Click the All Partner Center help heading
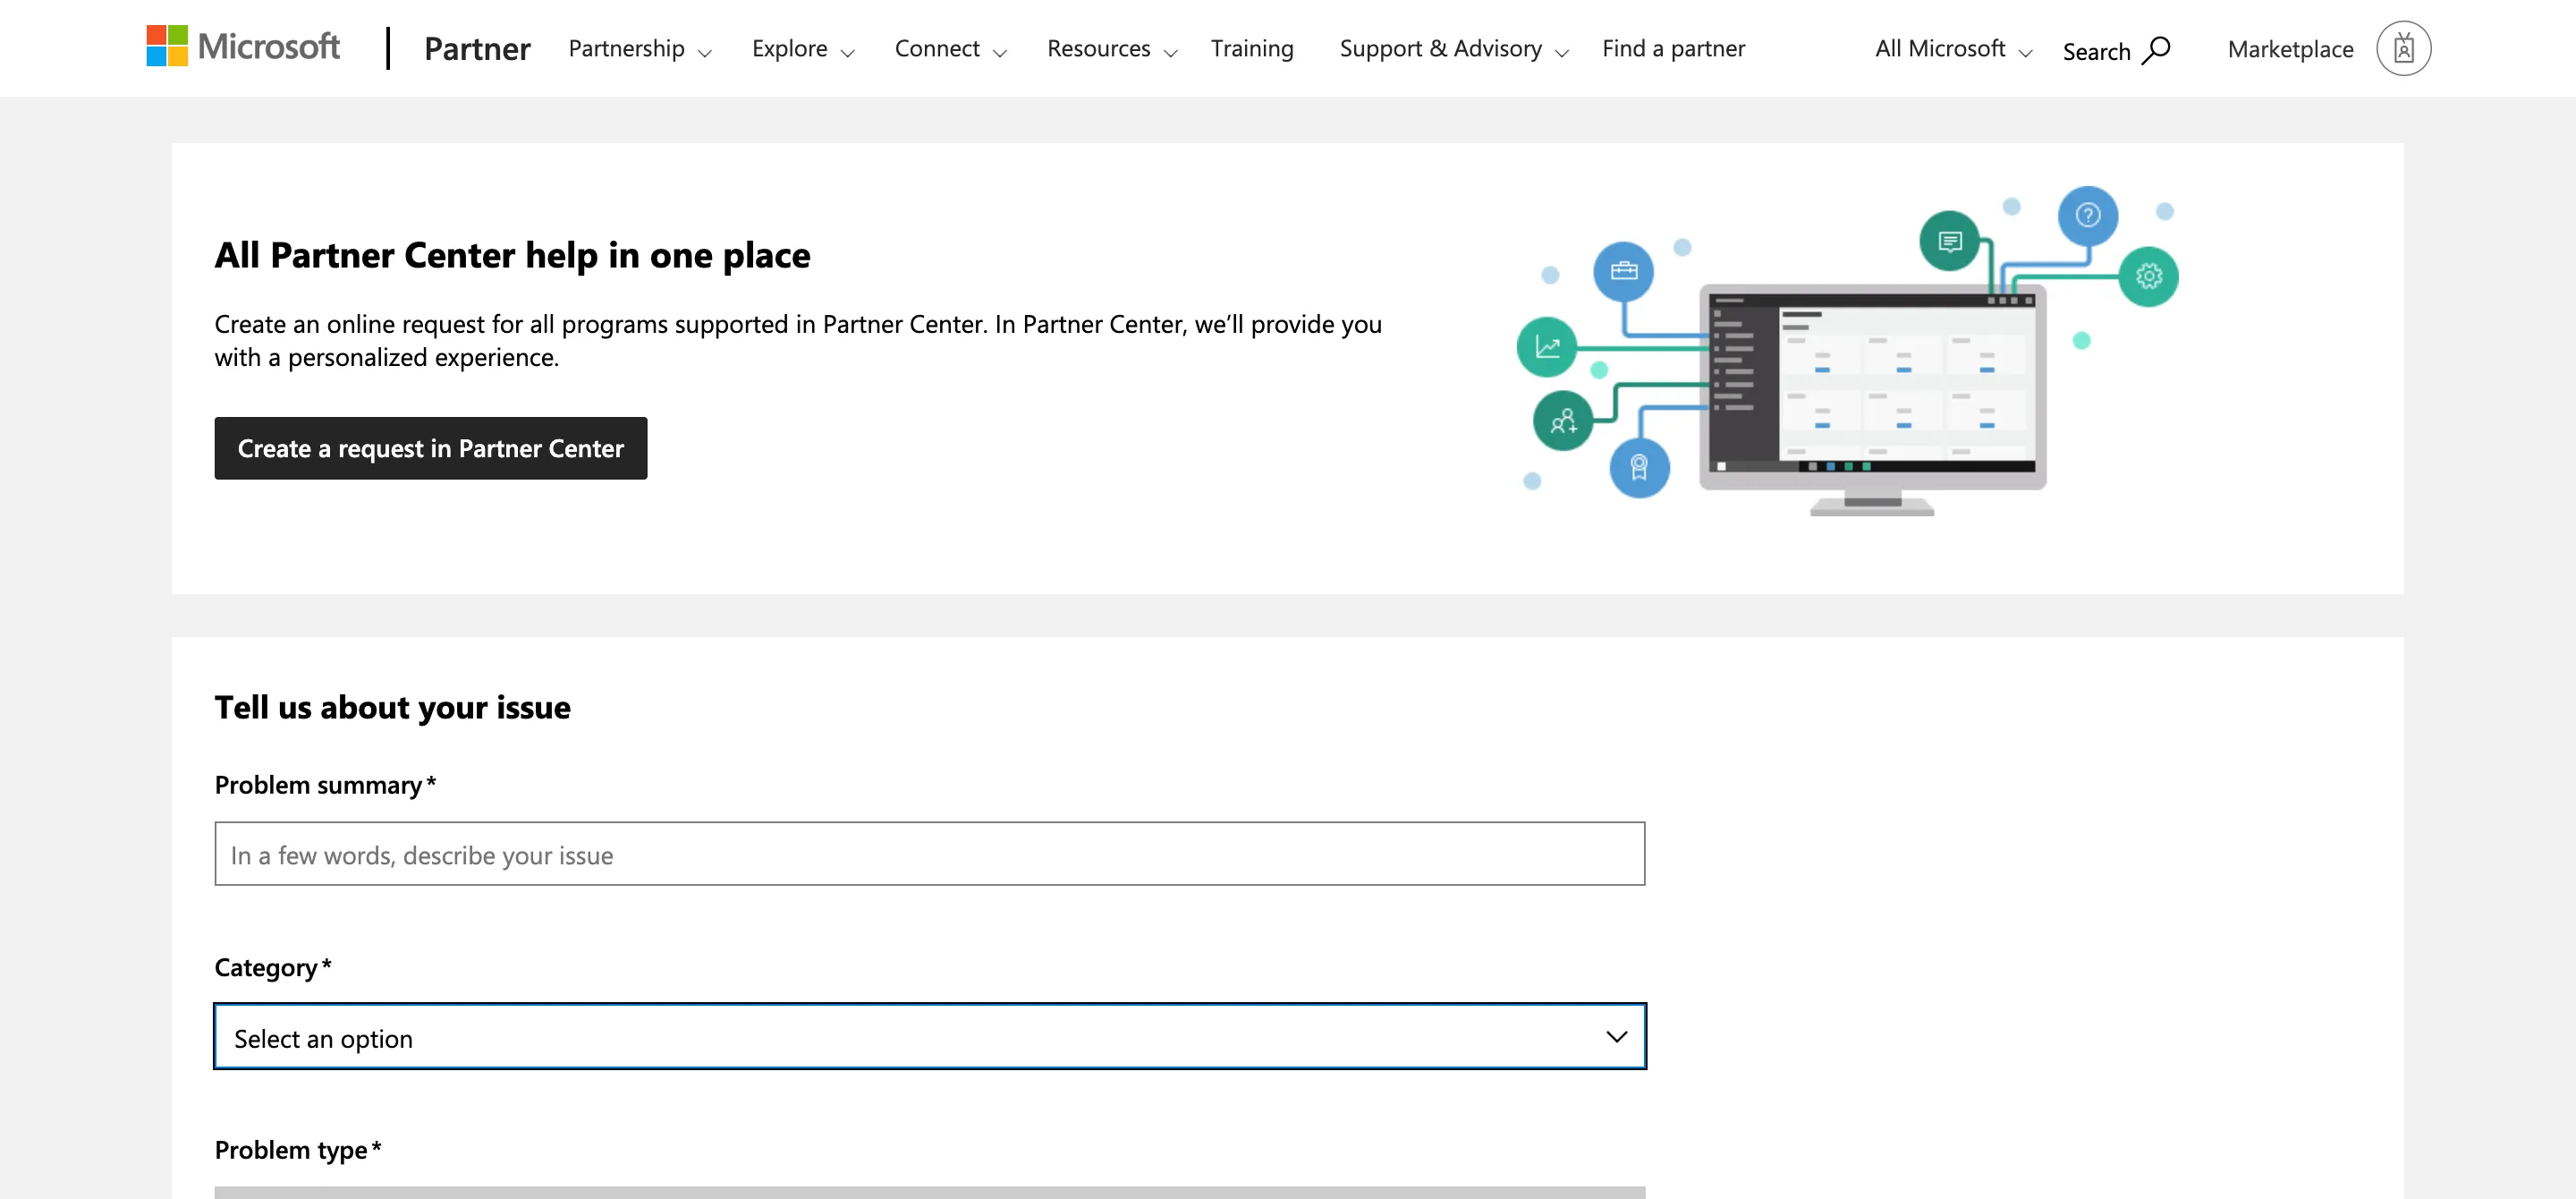Viewport: 2576px width, 1199px height. [512, 255]
